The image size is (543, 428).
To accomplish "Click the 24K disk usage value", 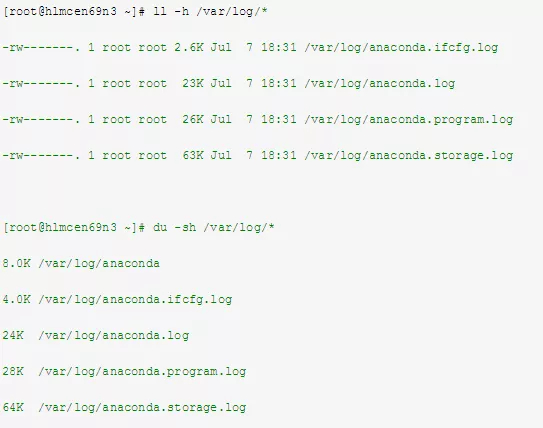I will point(13,336).
